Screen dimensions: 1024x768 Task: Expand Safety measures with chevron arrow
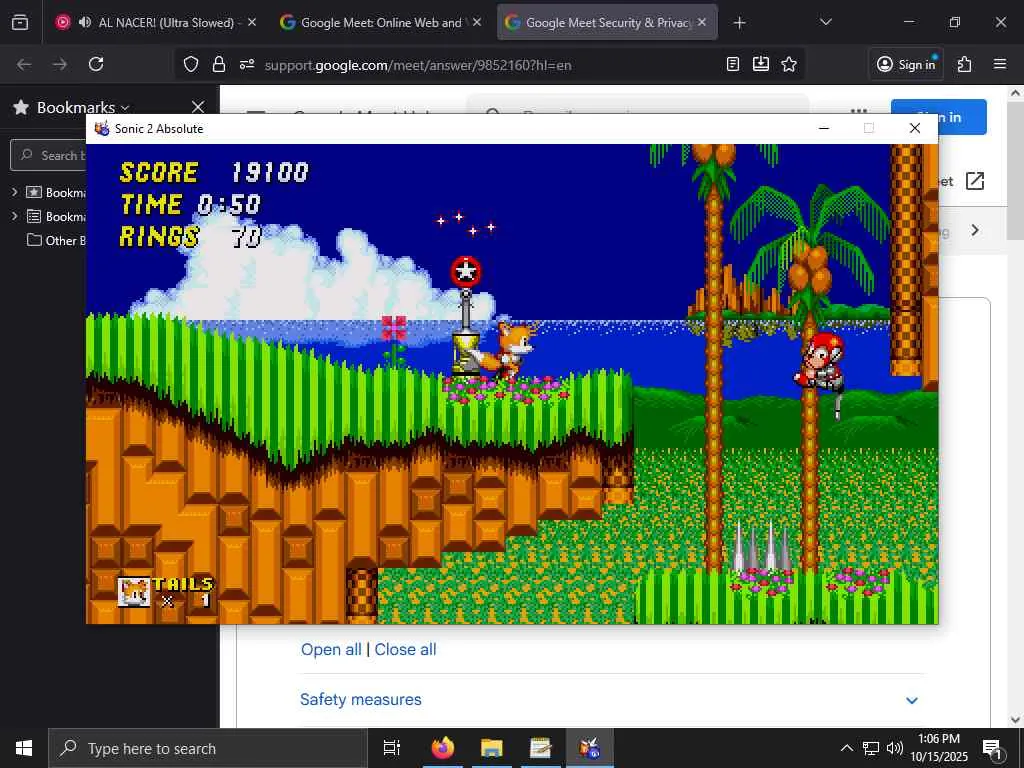click(x=912, y=700)
